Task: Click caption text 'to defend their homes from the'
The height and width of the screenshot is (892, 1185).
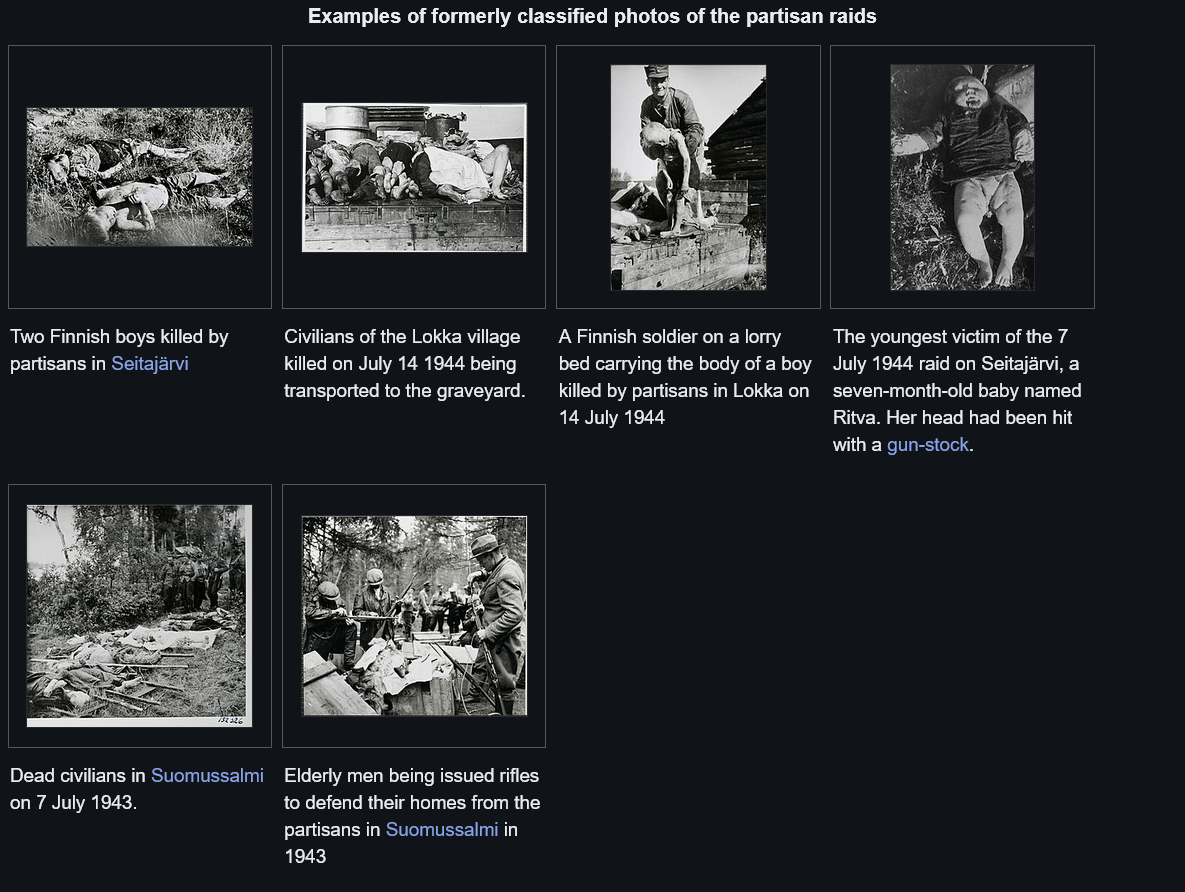Action: [x=412, y=803]
